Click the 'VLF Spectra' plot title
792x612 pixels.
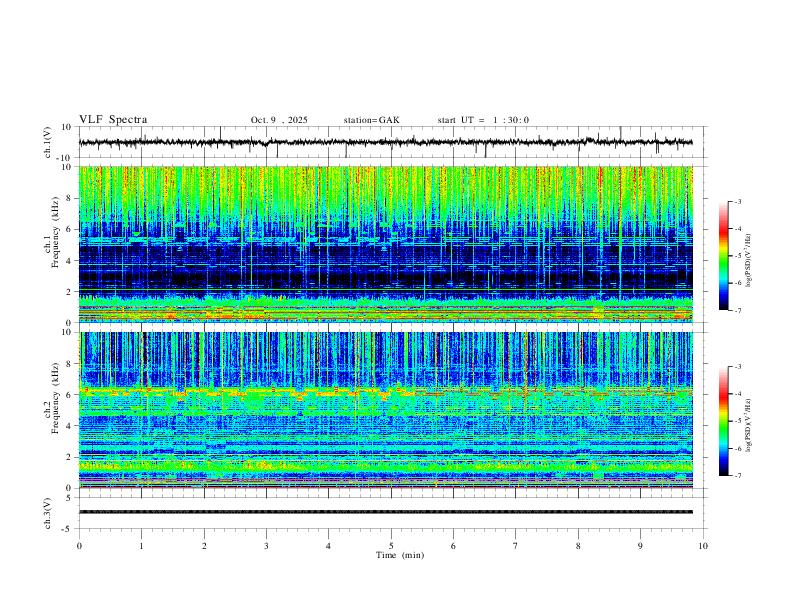coord(113,120)
